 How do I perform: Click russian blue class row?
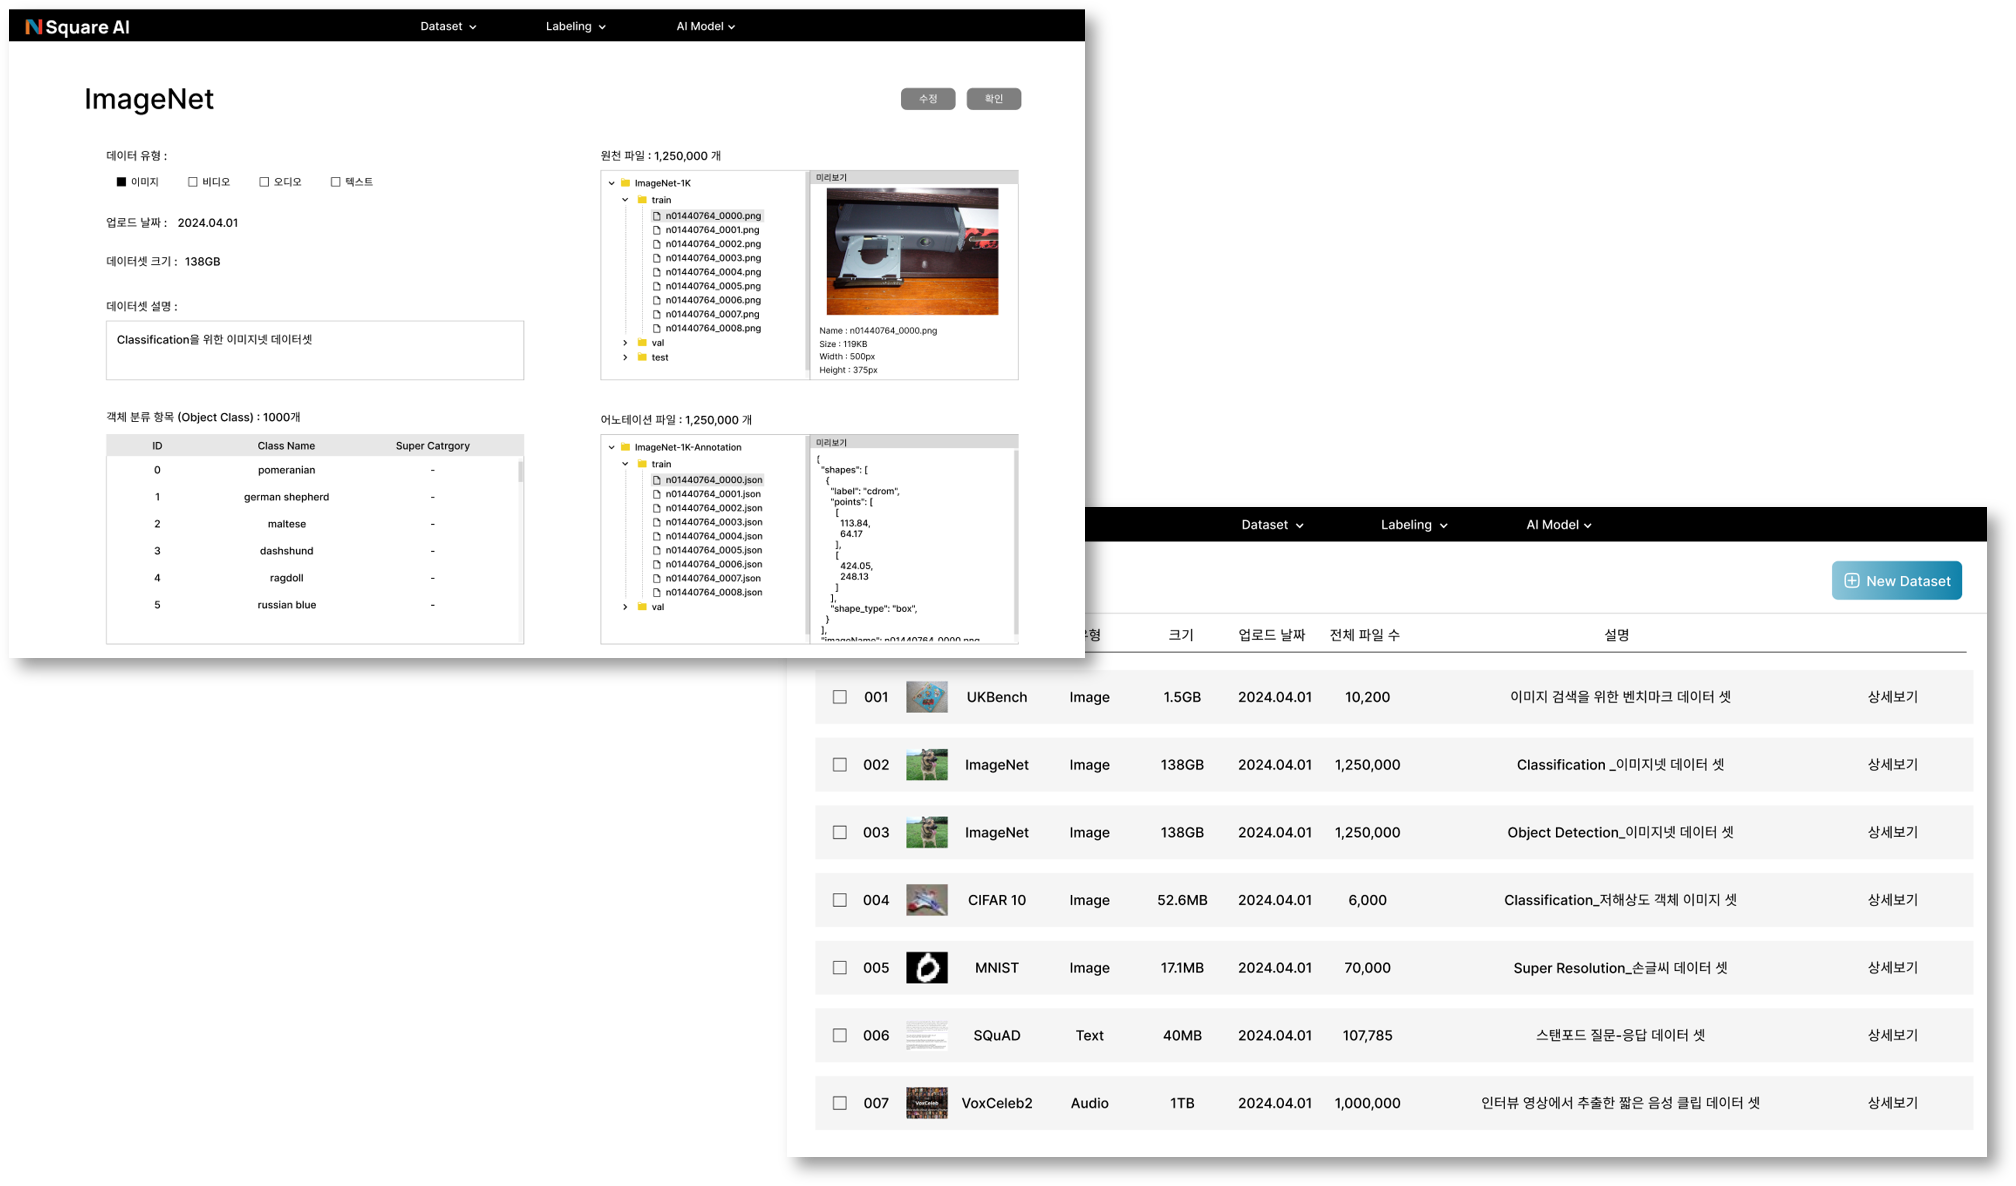click(x=314, y=605)
